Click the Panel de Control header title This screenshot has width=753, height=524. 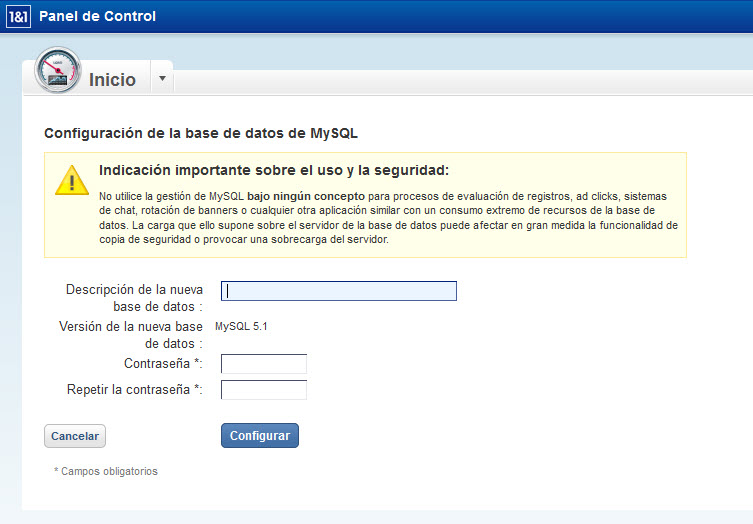[x=97, y=16]
